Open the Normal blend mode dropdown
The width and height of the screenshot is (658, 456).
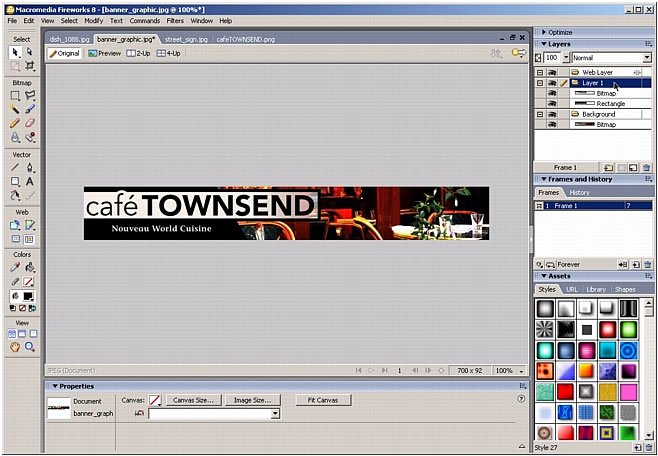click(646, 58)
